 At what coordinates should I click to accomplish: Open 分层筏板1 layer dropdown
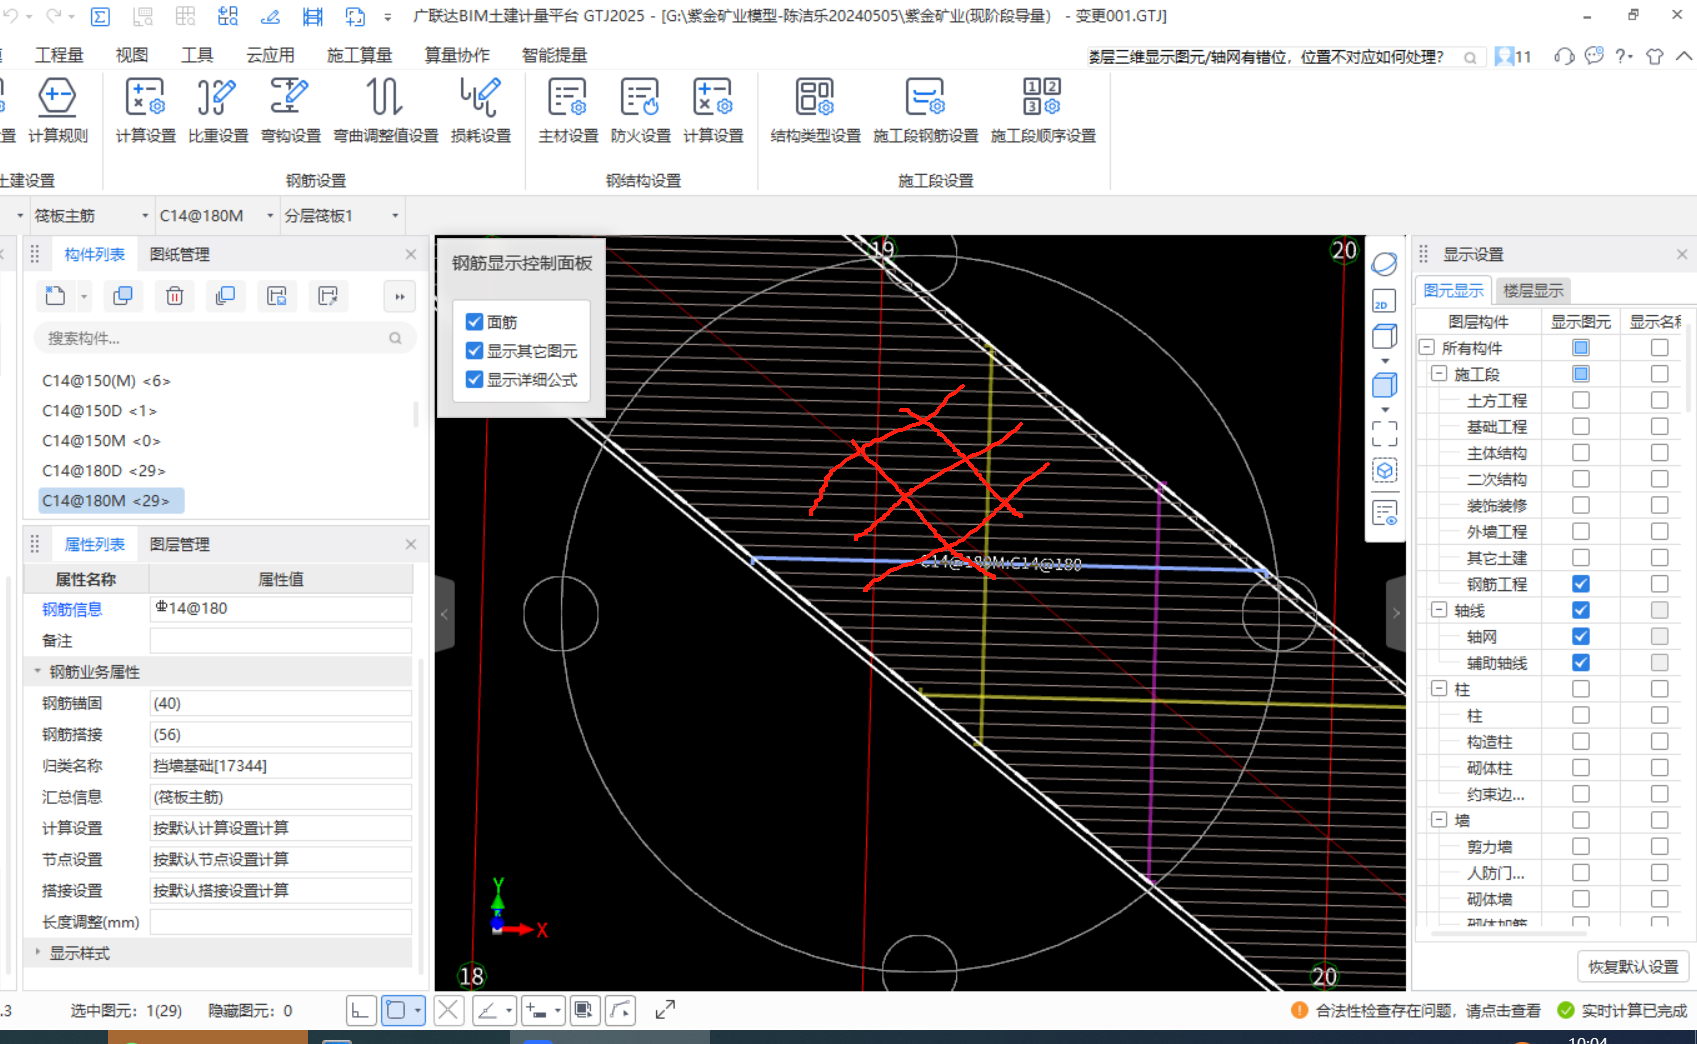point(395,216)
